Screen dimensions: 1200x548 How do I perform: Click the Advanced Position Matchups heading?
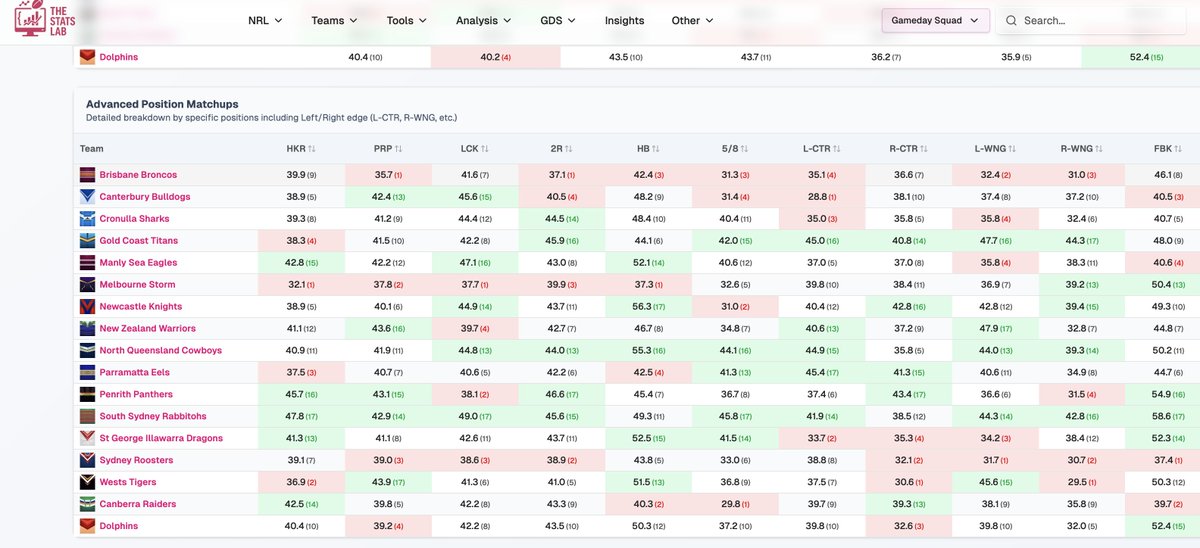[162, 104]
